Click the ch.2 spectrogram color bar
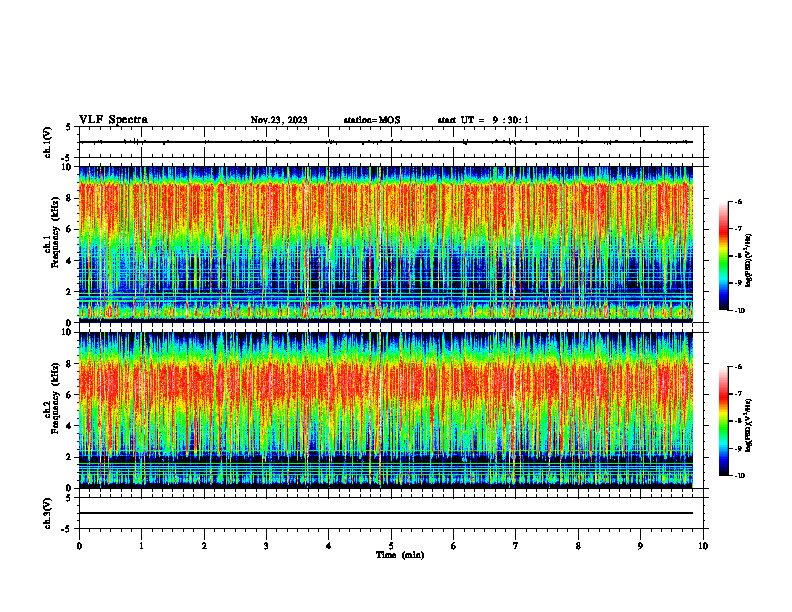 point(723,421)
